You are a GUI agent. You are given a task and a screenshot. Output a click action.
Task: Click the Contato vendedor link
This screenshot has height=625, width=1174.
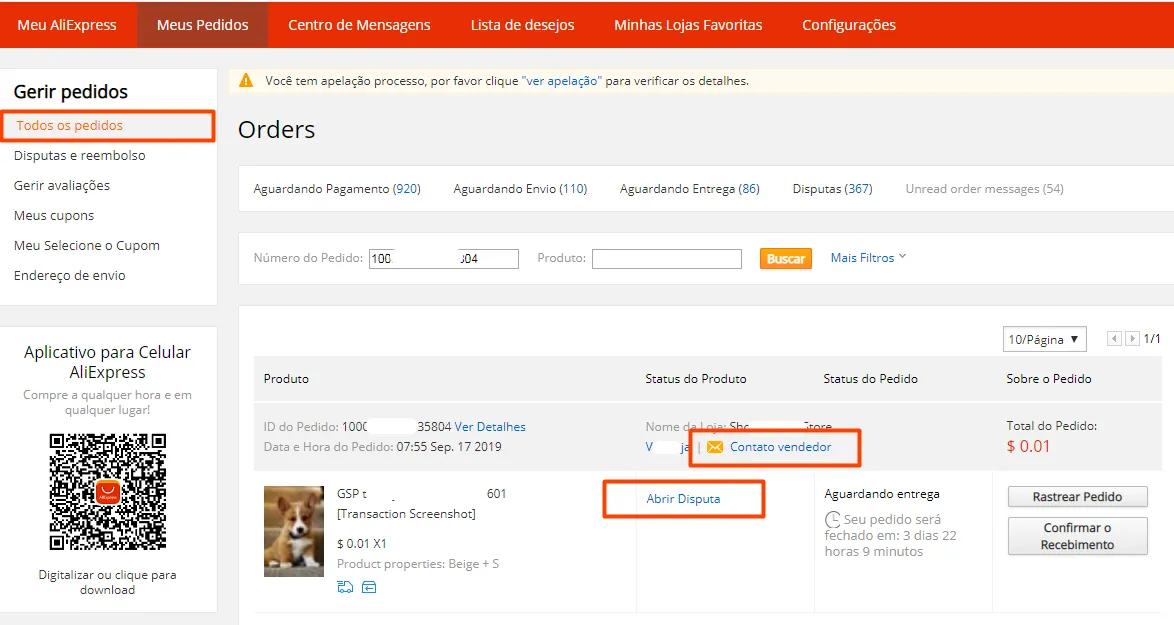[780, 447]
